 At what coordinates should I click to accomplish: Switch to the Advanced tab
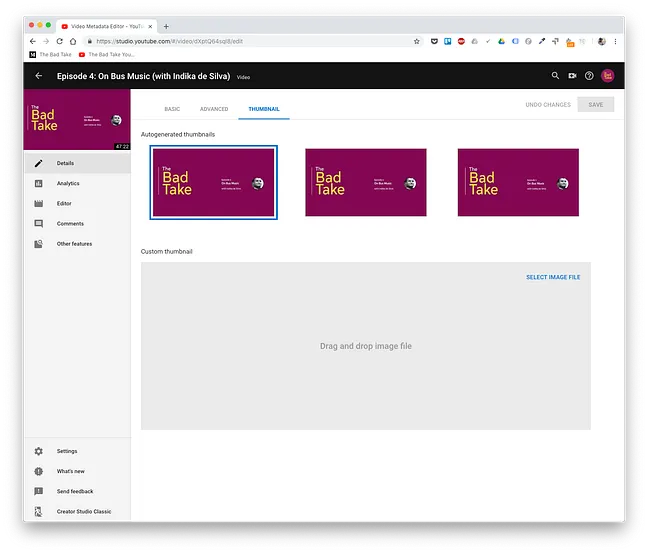[x=214, y=109]
